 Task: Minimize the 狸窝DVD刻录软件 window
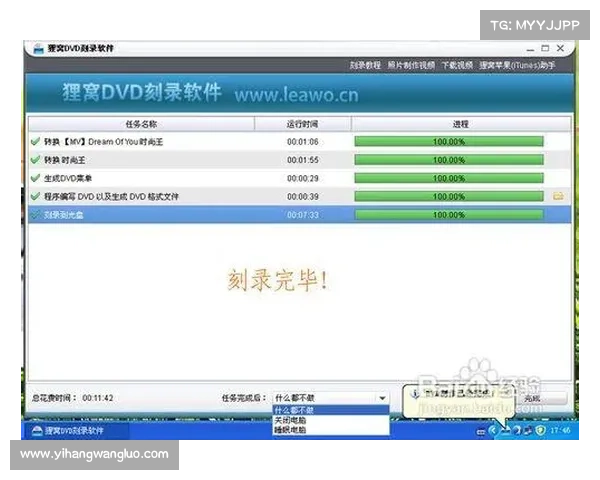pos(530,49)
